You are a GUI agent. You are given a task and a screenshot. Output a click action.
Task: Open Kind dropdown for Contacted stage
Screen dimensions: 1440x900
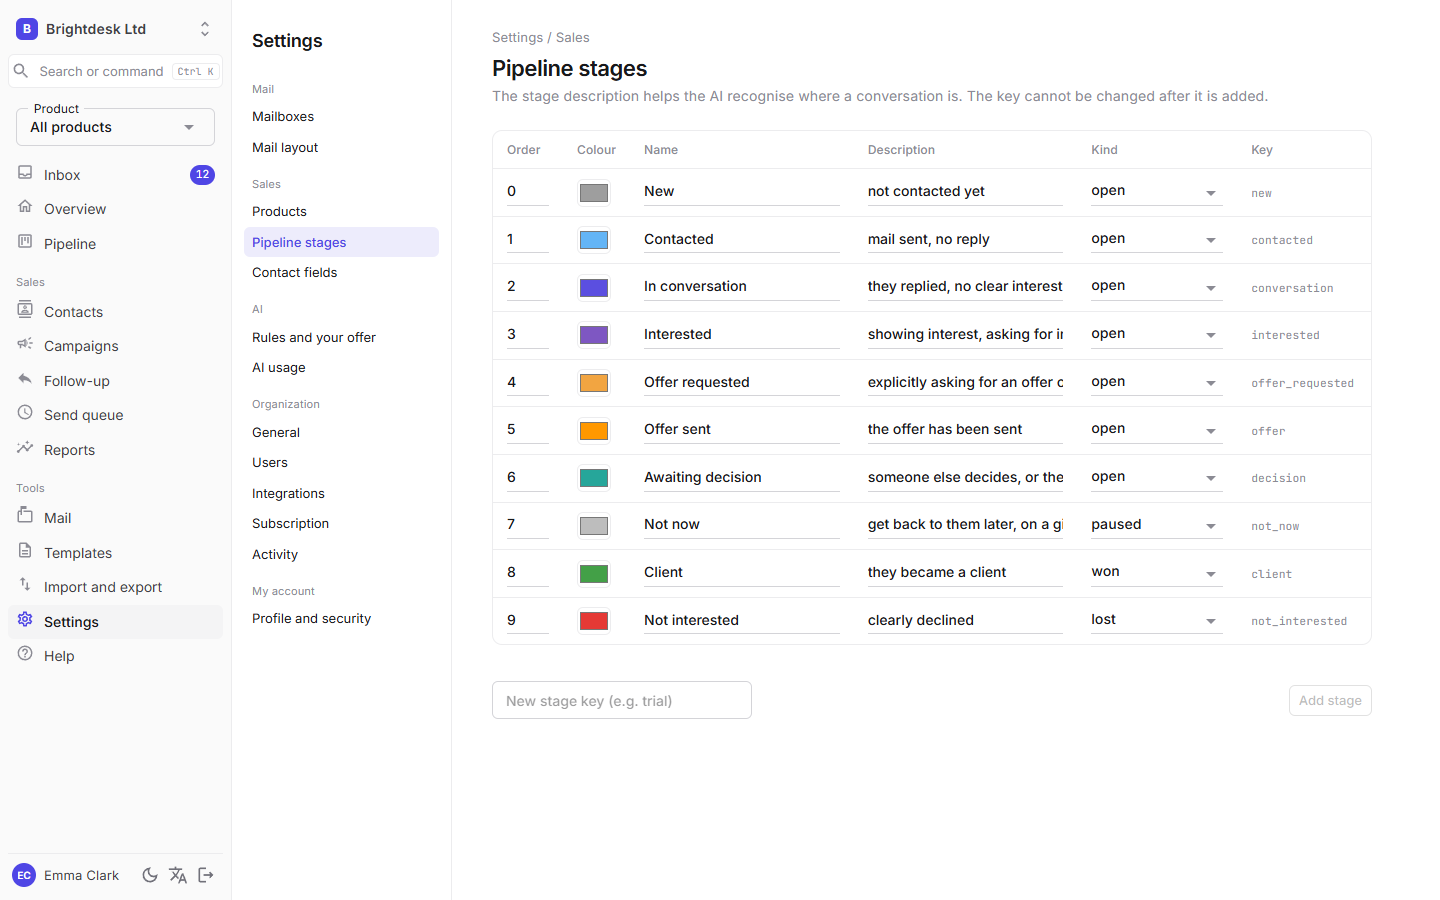click(1156, 239)
